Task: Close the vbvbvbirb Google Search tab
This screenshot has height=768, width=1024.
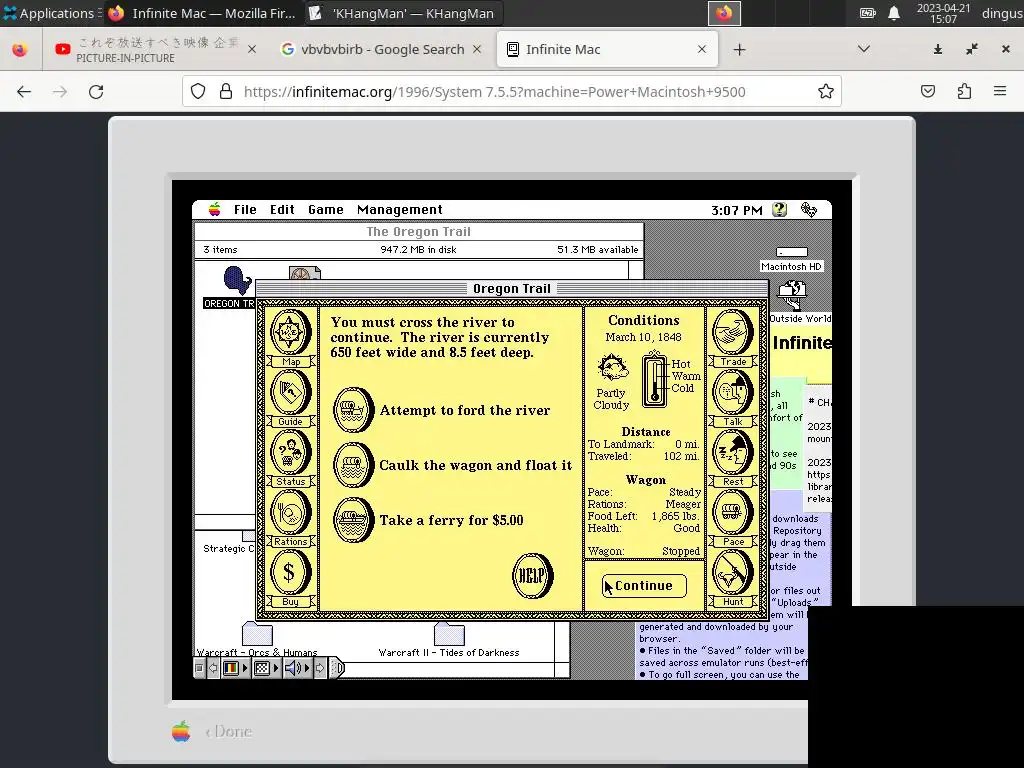Action: pos(477,49)
